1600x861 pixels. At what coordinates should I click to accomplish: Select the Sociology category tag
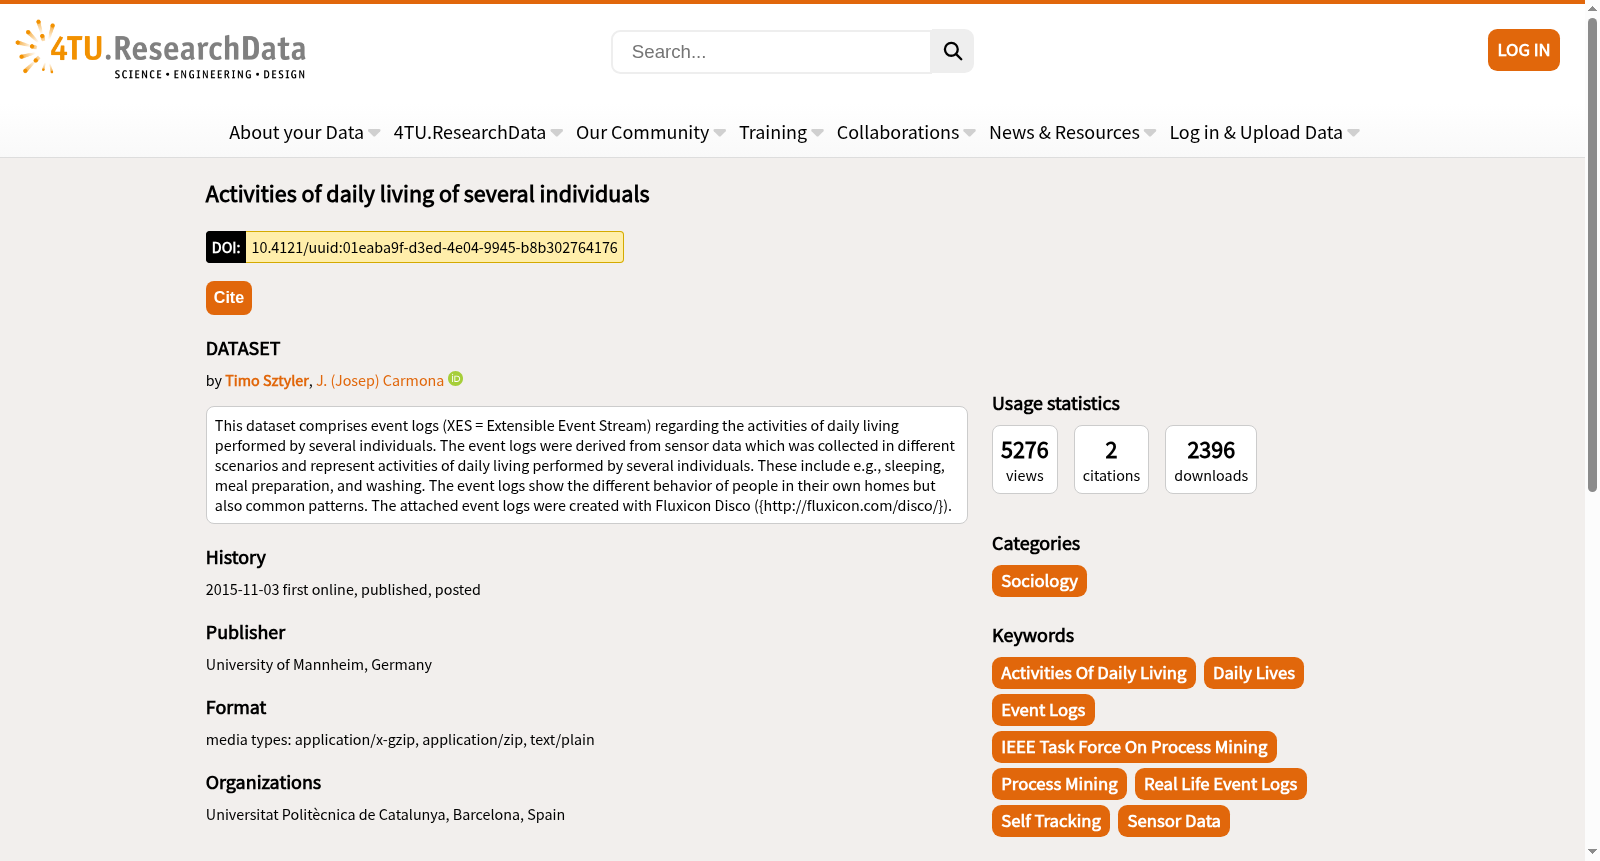point(1039,581)
